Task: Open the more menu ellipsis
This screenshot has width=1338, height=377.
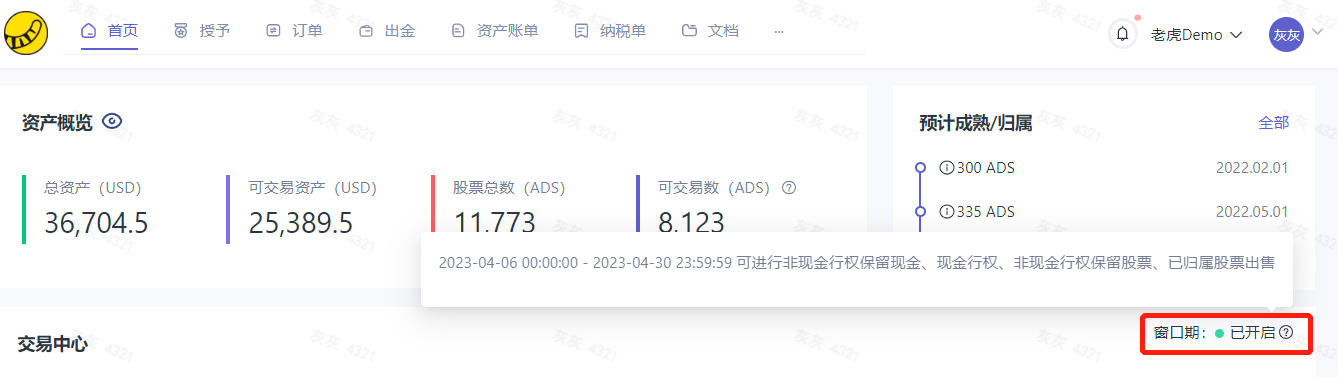Action: 779,31
